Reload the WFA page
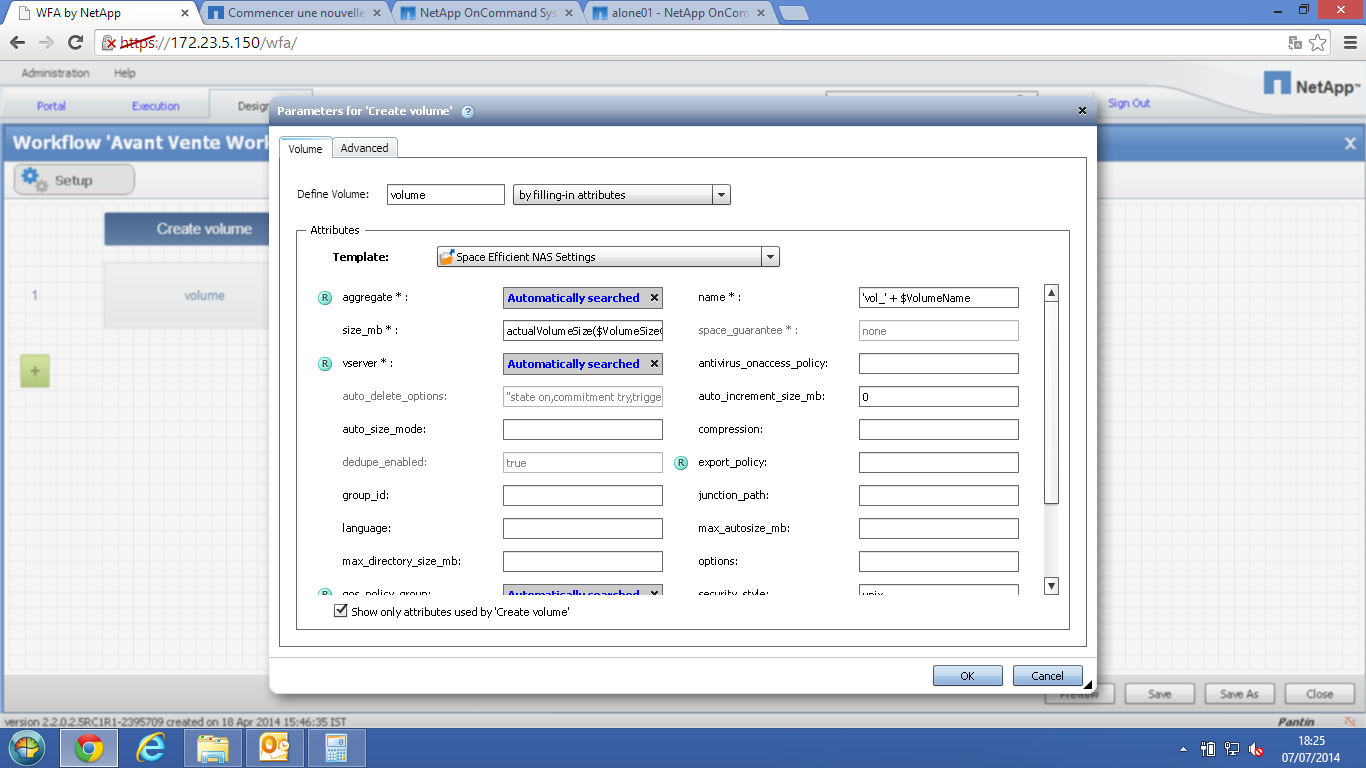1366x768 pixels. [x=75, y=43]
